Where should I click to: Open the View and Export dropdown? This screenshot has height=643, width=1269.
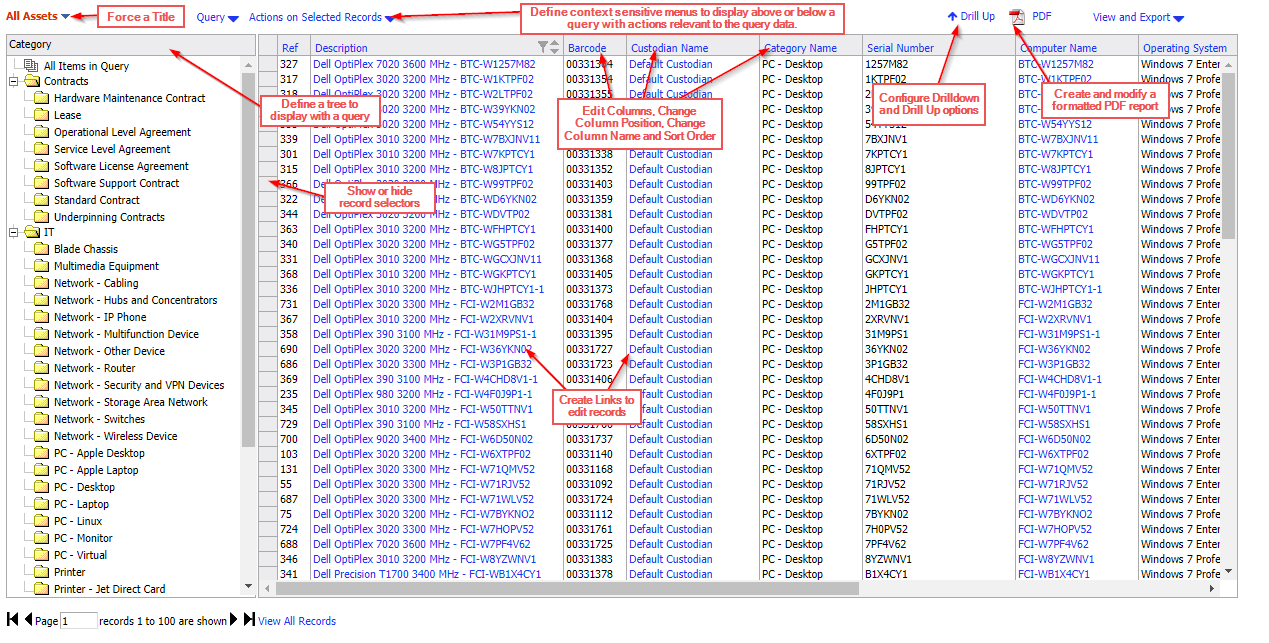(x=1137, y=16)
